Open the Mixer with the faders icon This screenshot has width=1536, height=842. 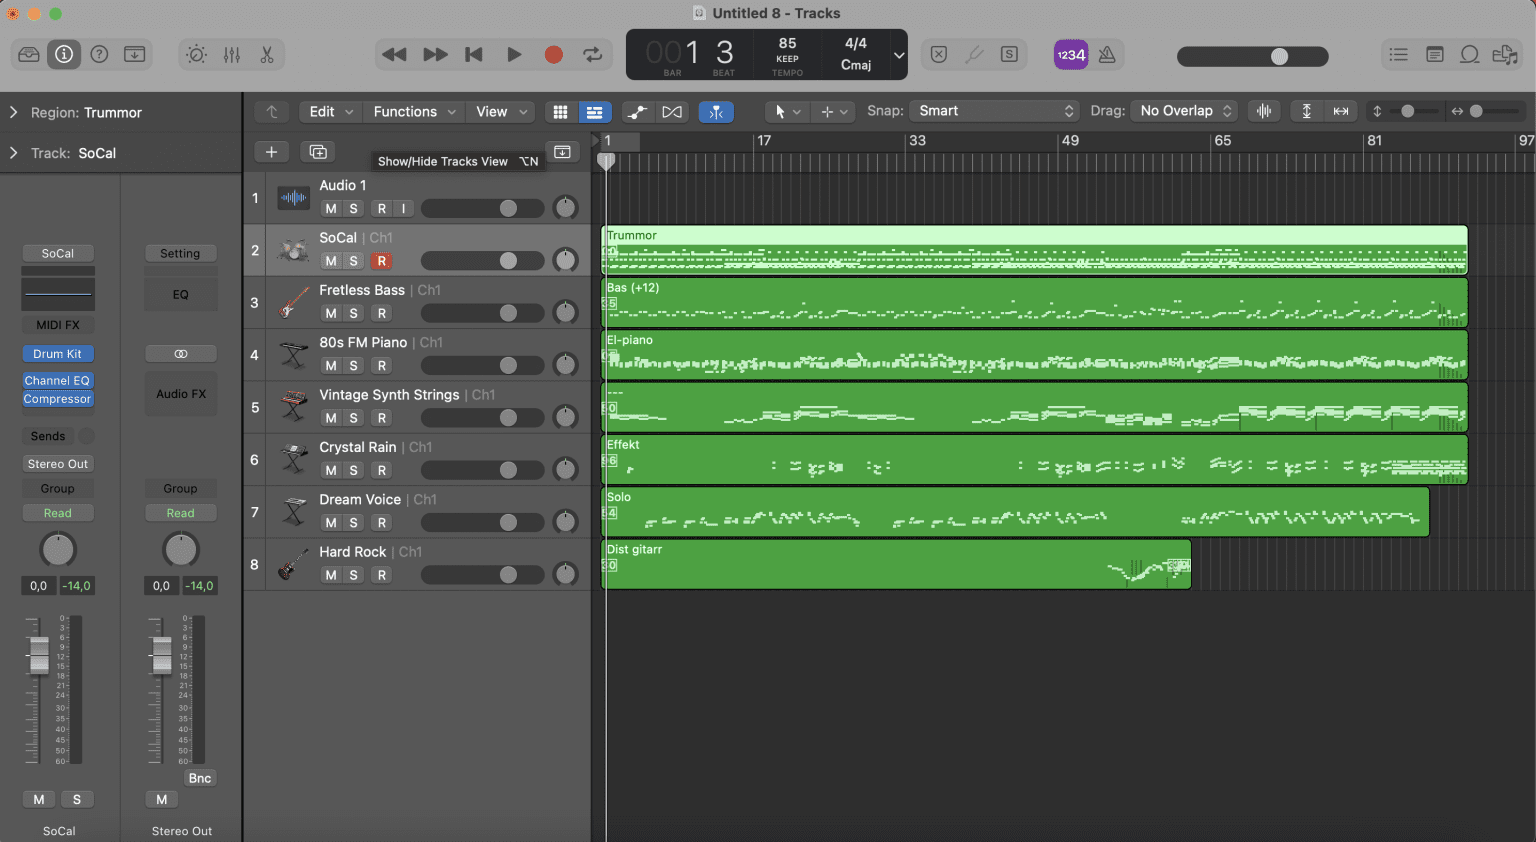pos(231,54)
